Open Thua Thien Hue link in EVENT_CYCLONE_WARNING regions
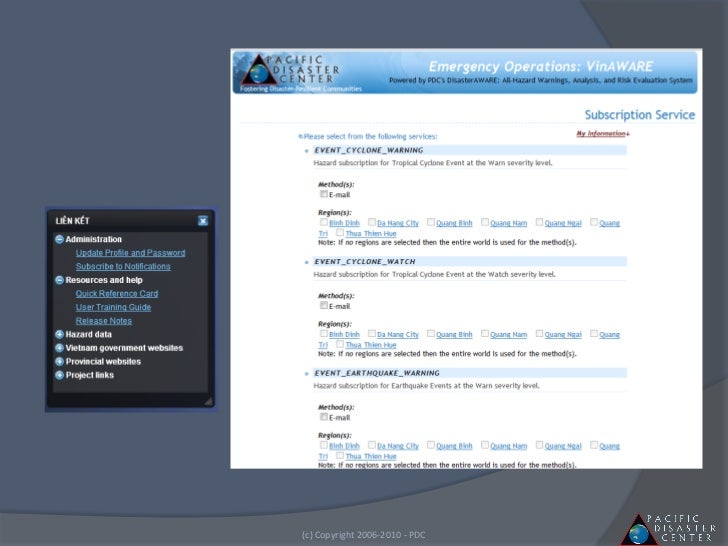 tap(371, 234)
